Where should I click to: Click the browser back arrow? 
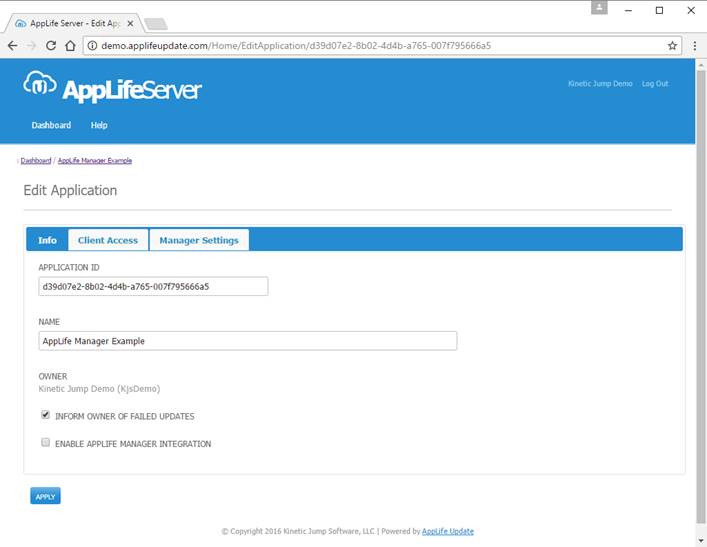13,46
